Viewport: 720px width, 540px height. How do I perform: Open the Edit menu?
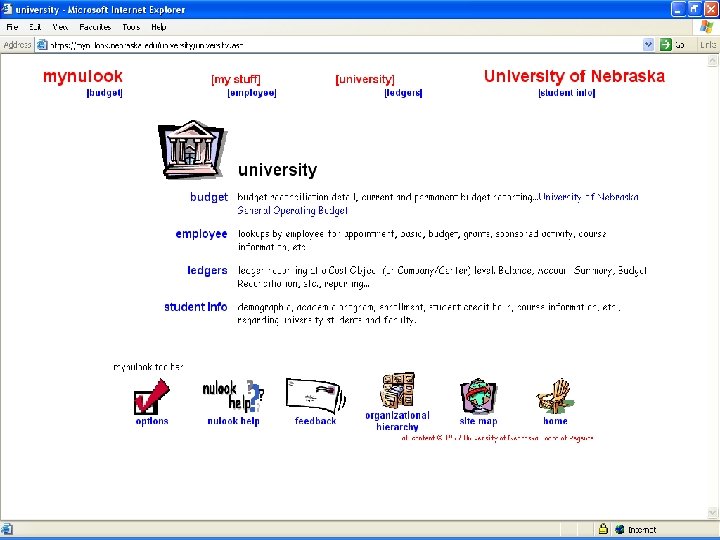[35, 27]
